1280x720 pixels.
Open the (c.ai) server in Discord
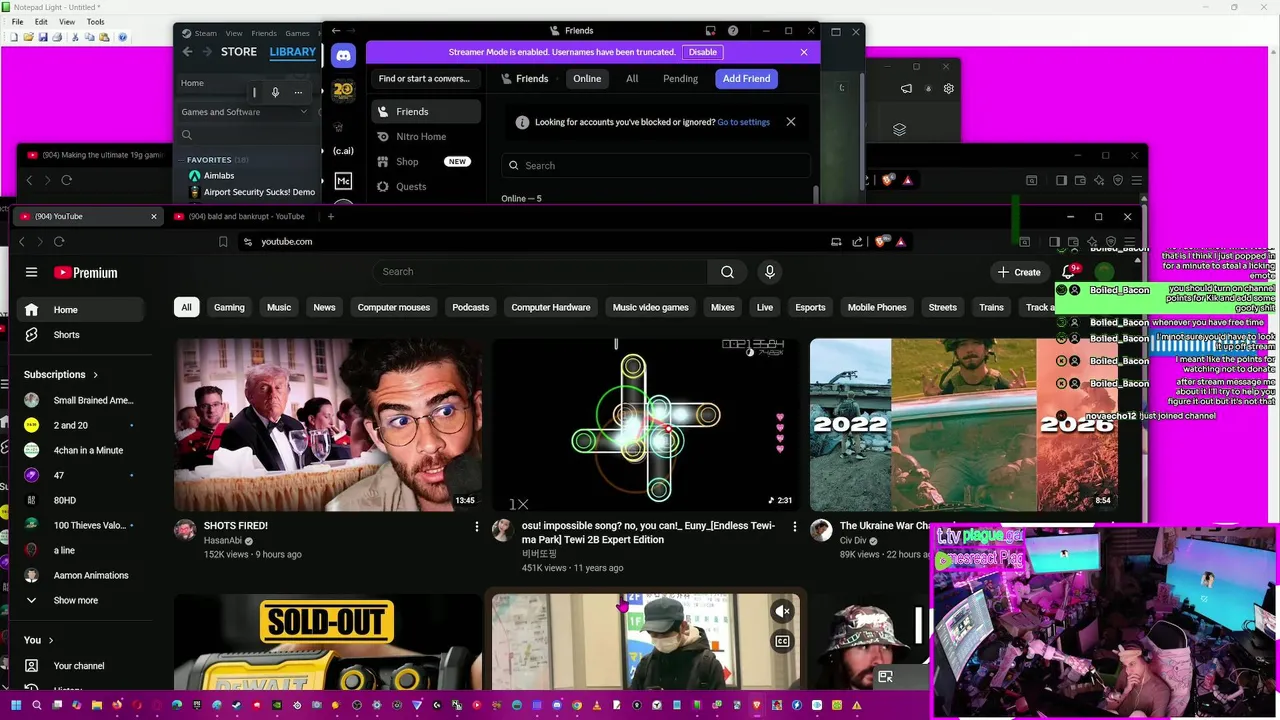tap(343, 151)
